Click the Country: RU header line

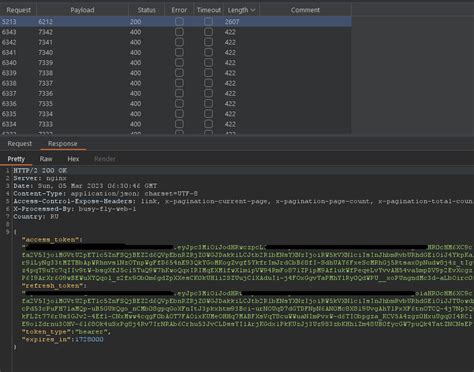tap(36, 216)
